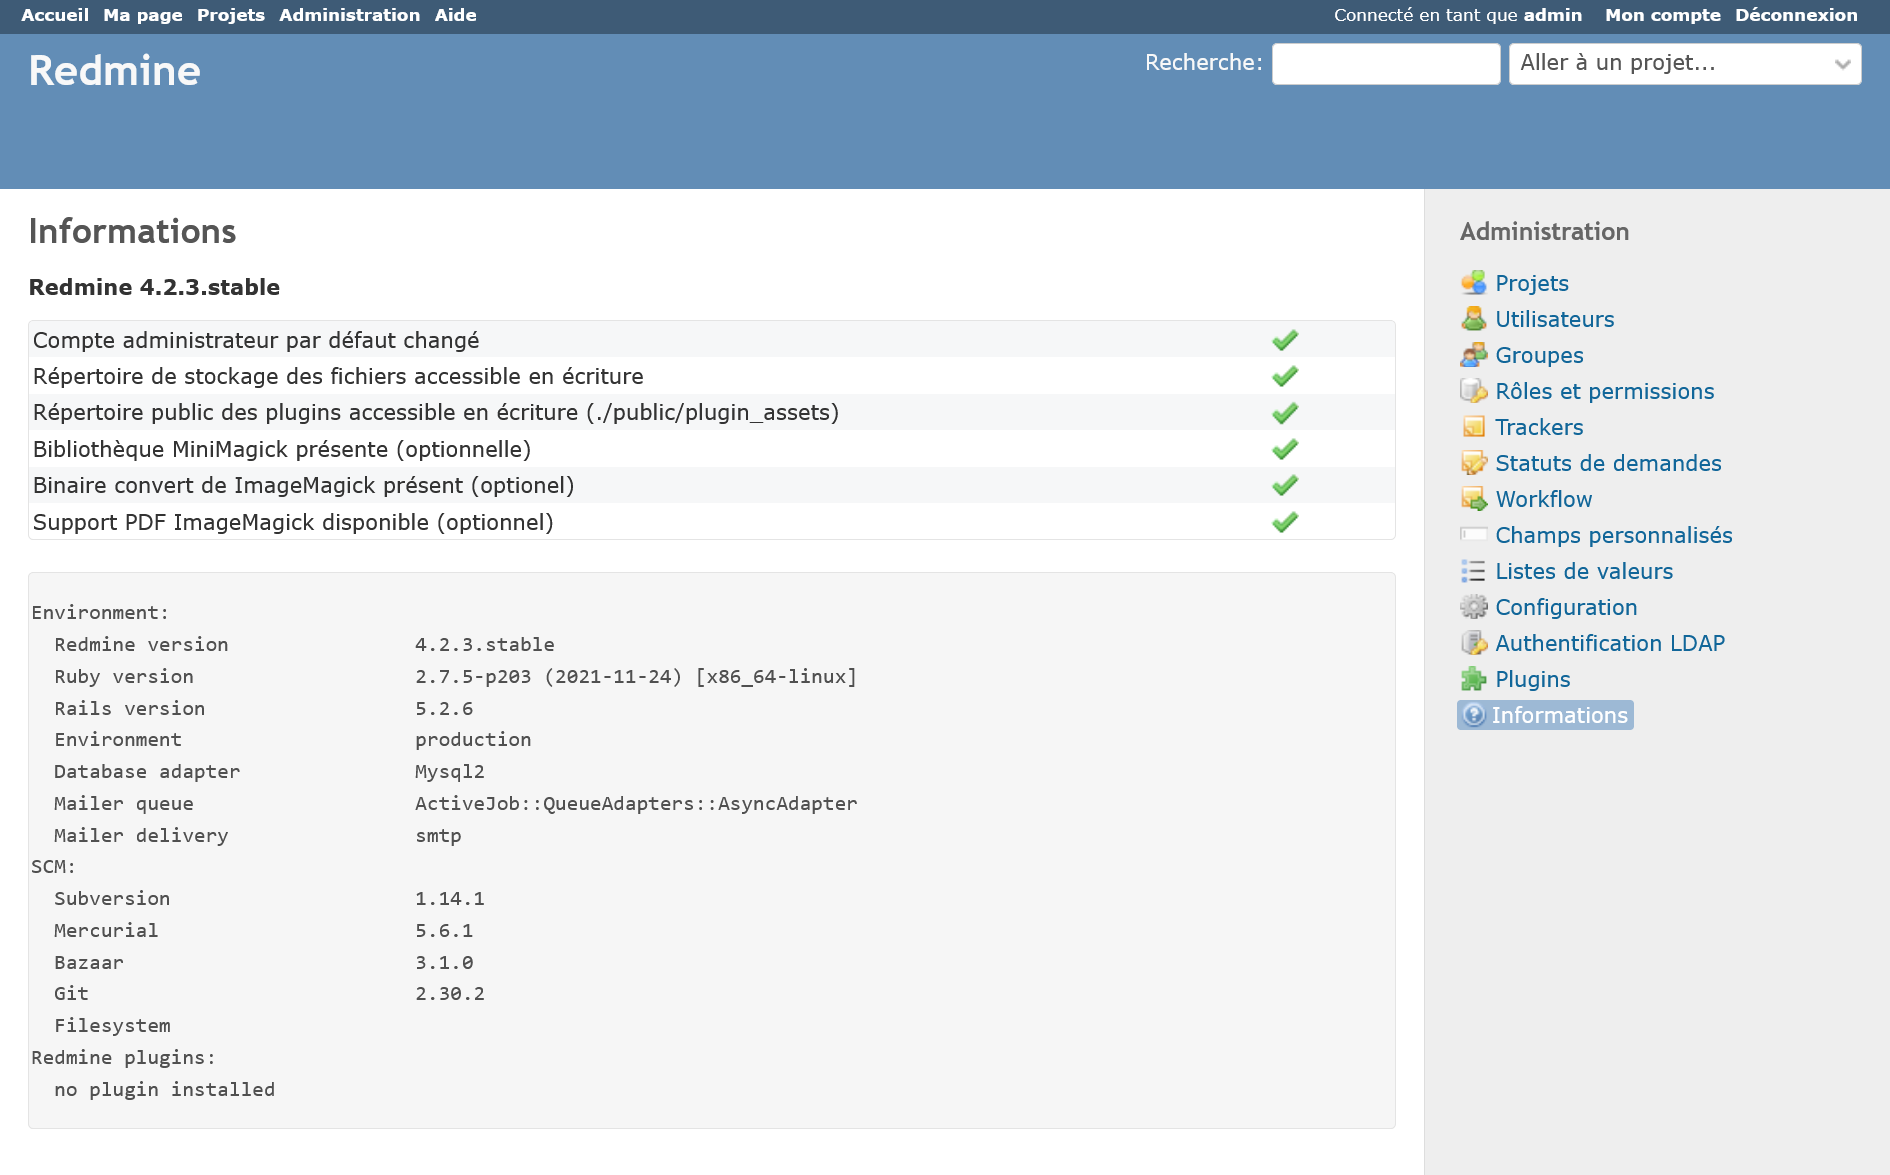The image size is (1890, 1175).
Task: Click the Administration sidebar heading
Action: (1545, 232)
